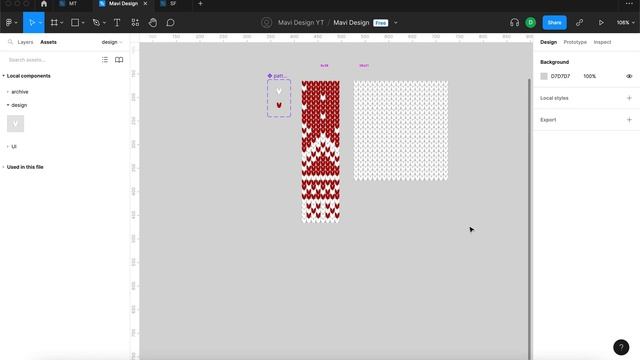Viewport: 640px width, 360px height.
Task: Click the canvas vertical scrollbar
Action: pos(530,218)
